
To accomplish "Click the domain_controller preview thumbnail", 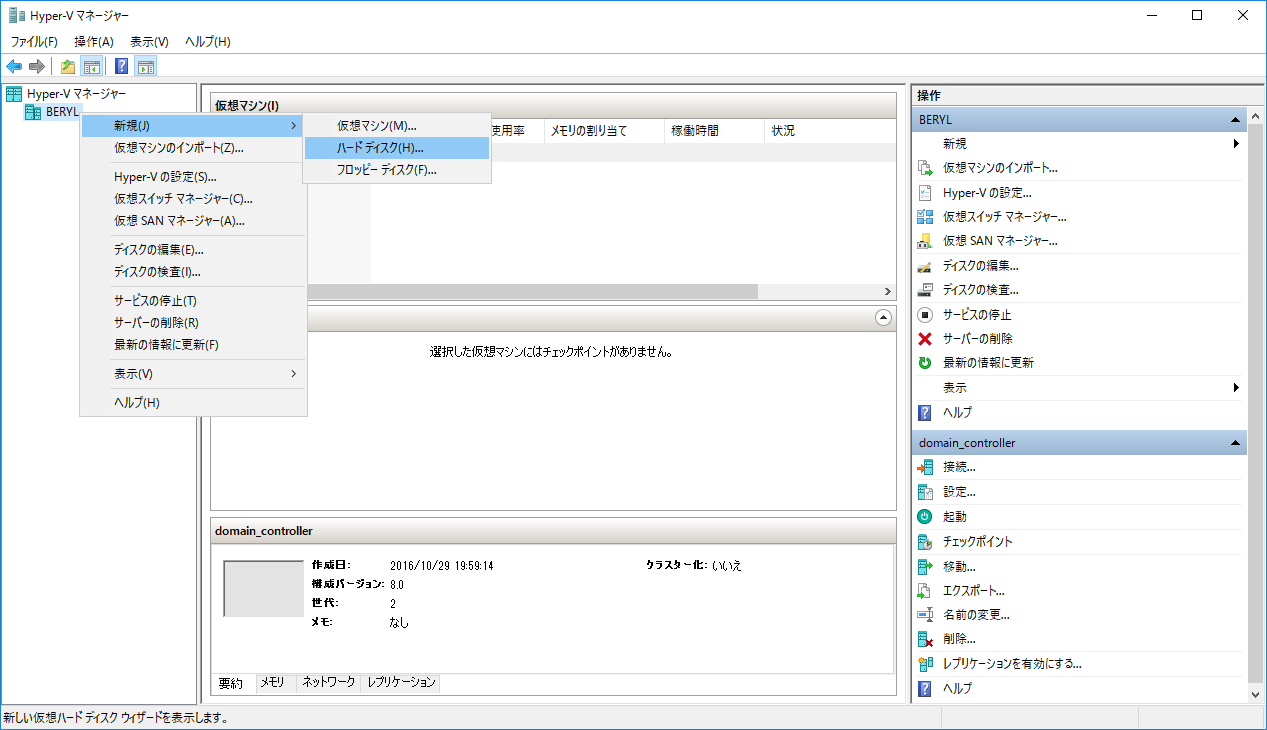I will point(263,588).
